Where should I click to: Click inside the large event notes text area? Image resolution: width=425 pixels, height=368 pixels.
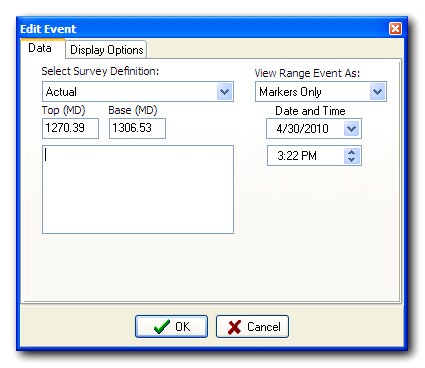click(x=138, y=189)
